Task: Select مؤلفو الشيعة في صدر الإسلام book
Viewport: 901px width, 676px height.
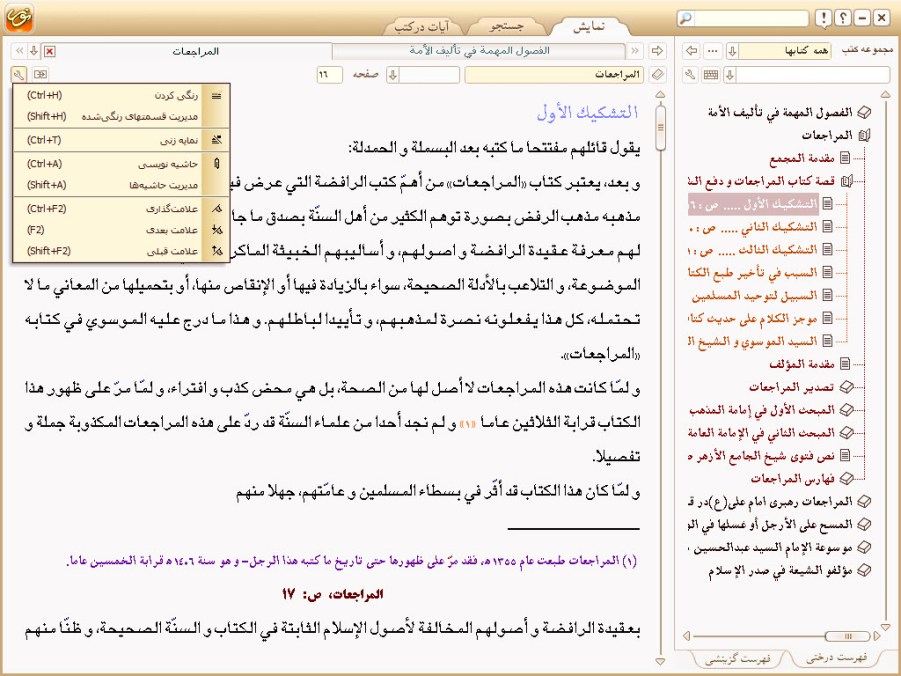Action: point(780,571)
